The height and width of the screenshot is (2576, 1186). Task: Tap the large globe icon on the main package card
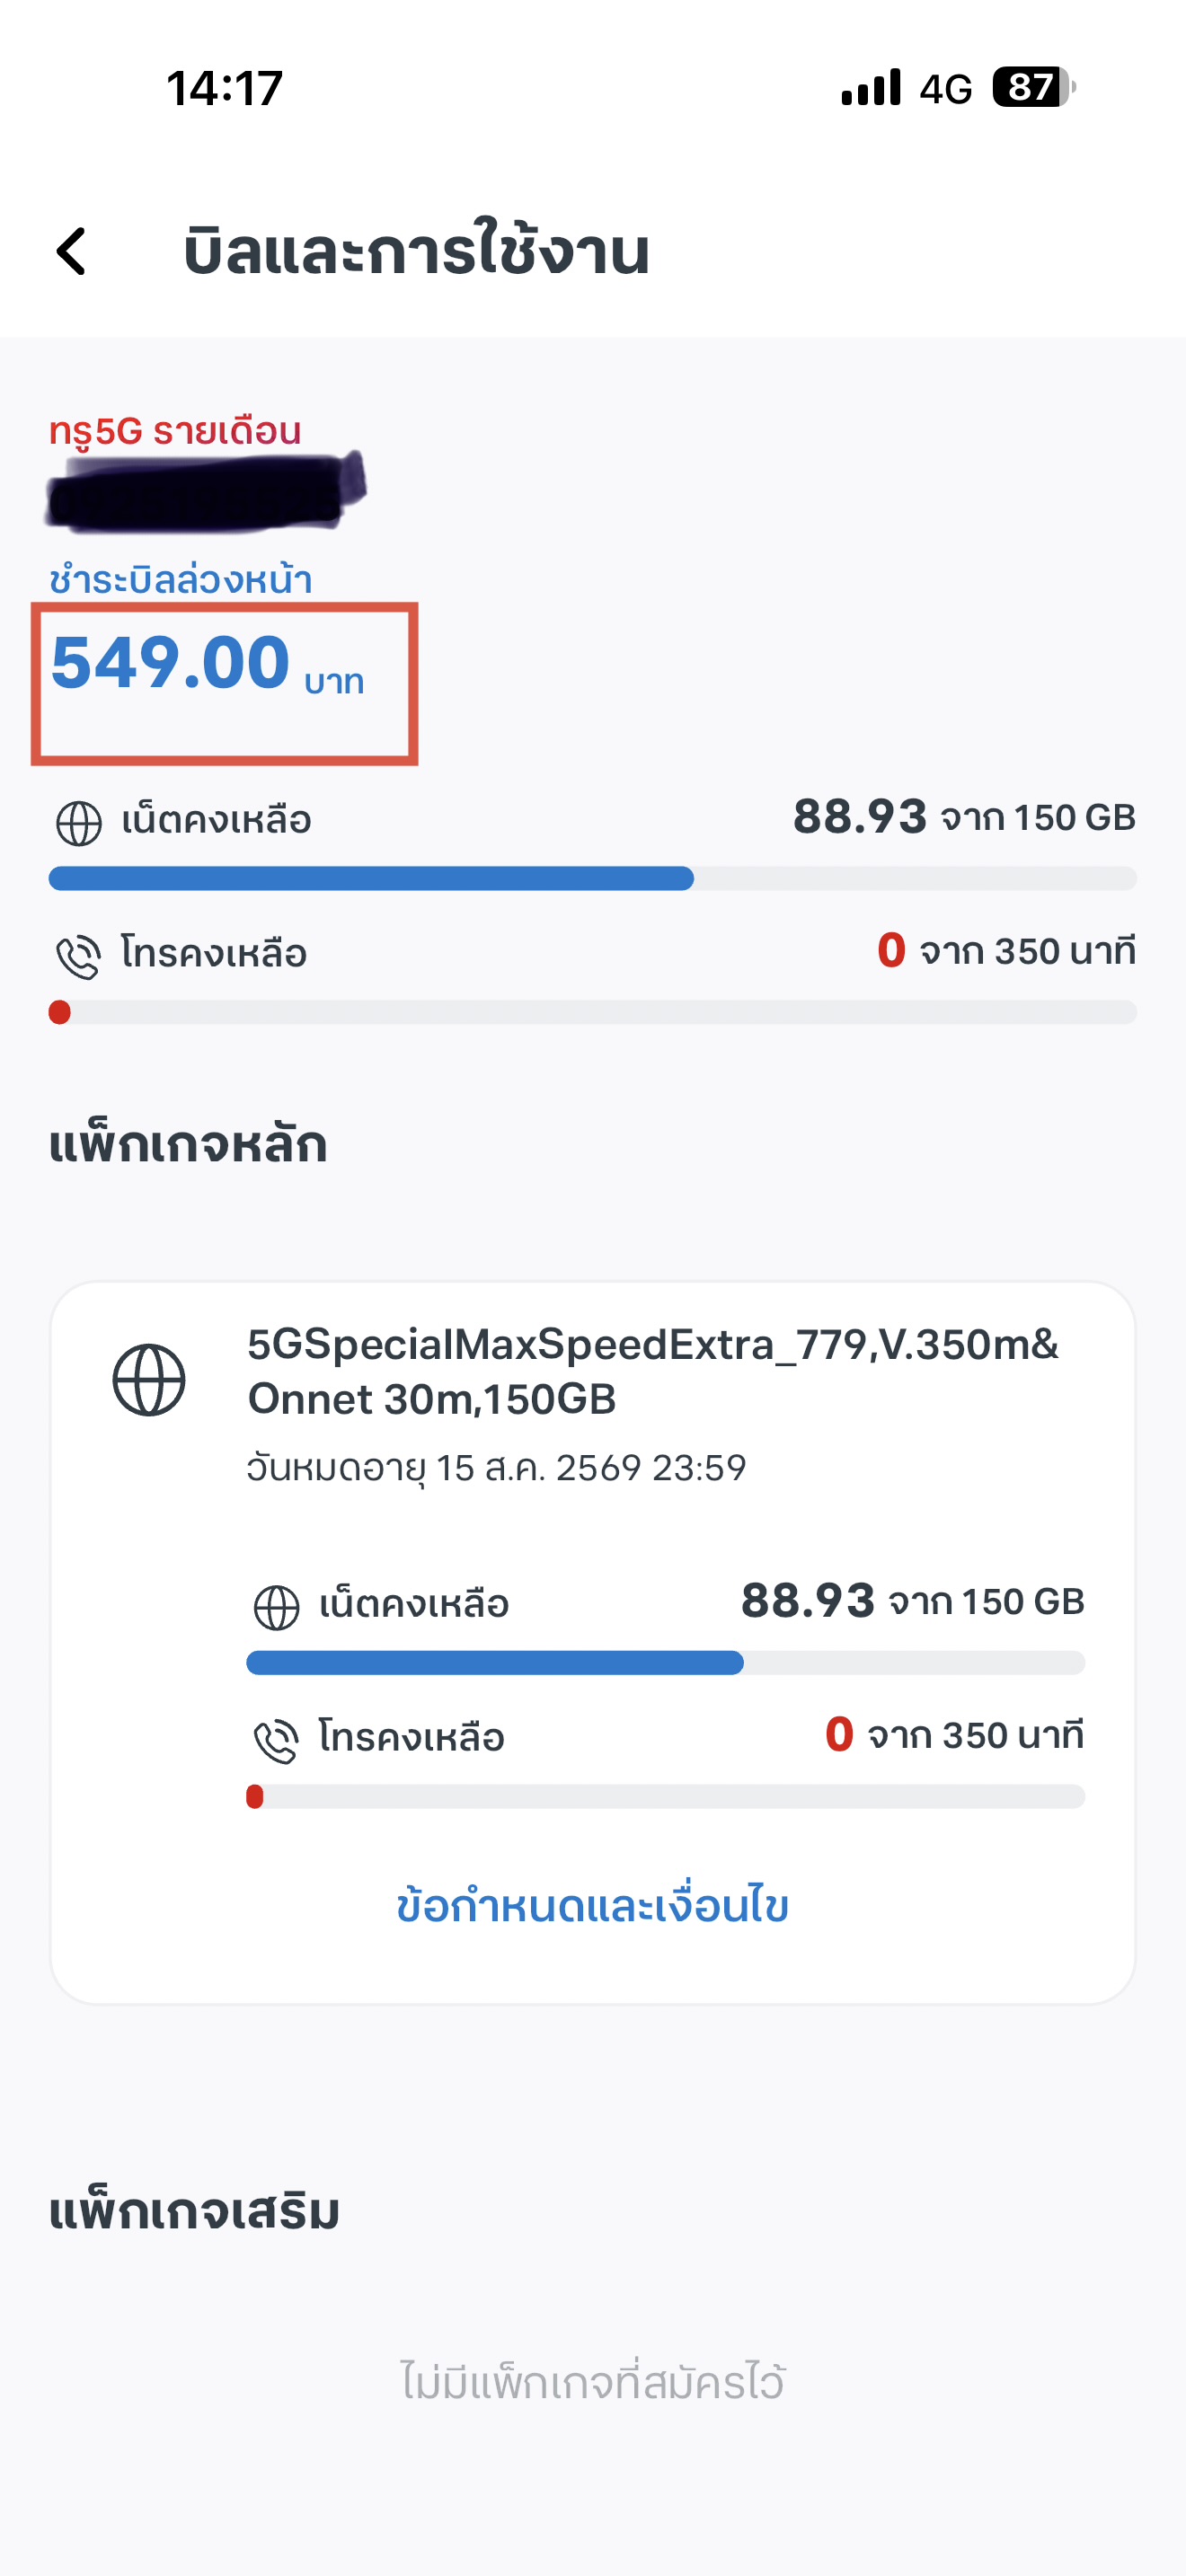pos(149,1379)
